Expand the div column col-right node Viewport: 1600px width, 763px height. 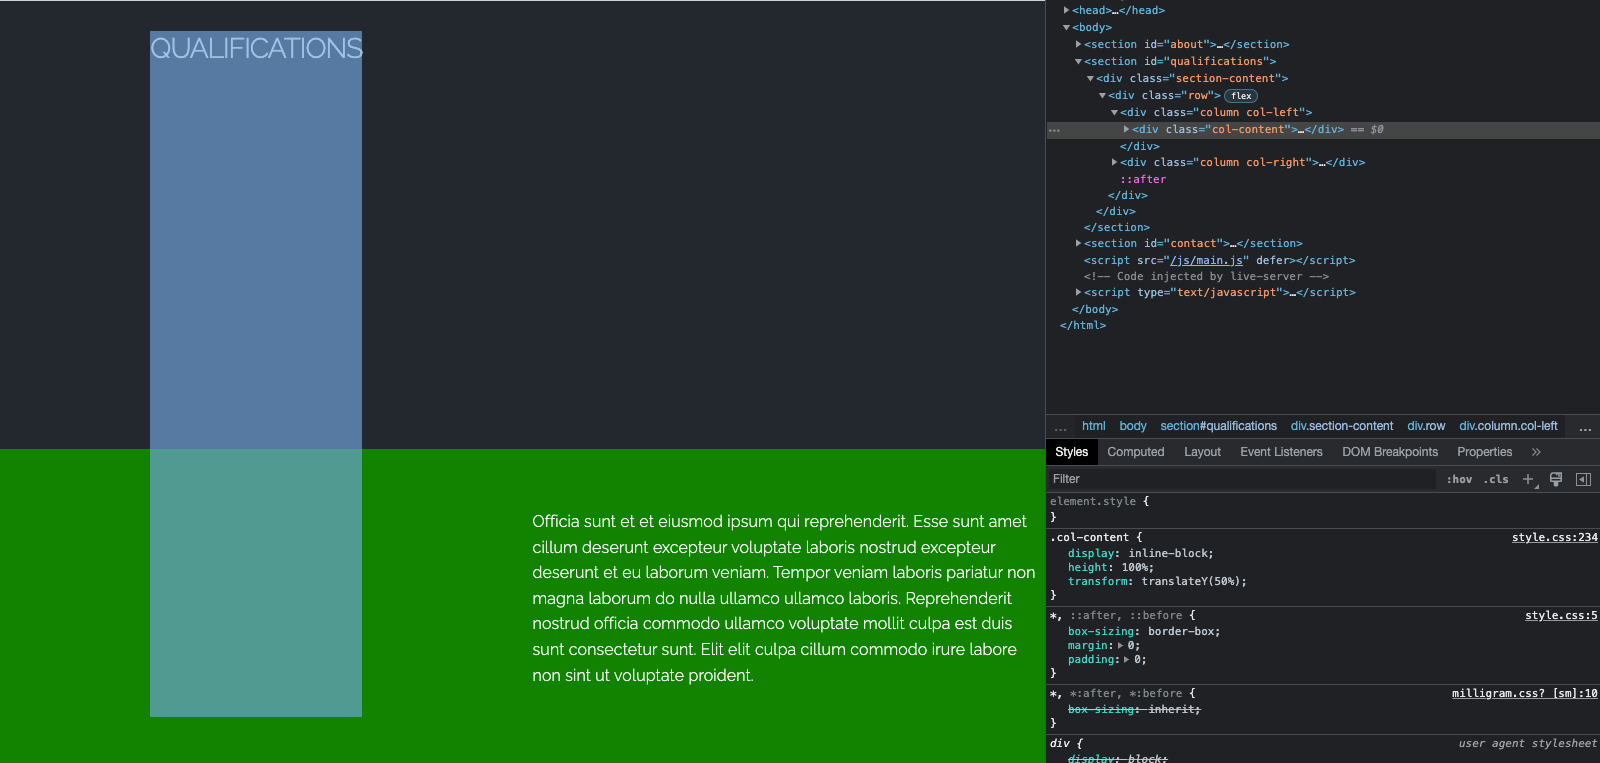(1114, 162)
